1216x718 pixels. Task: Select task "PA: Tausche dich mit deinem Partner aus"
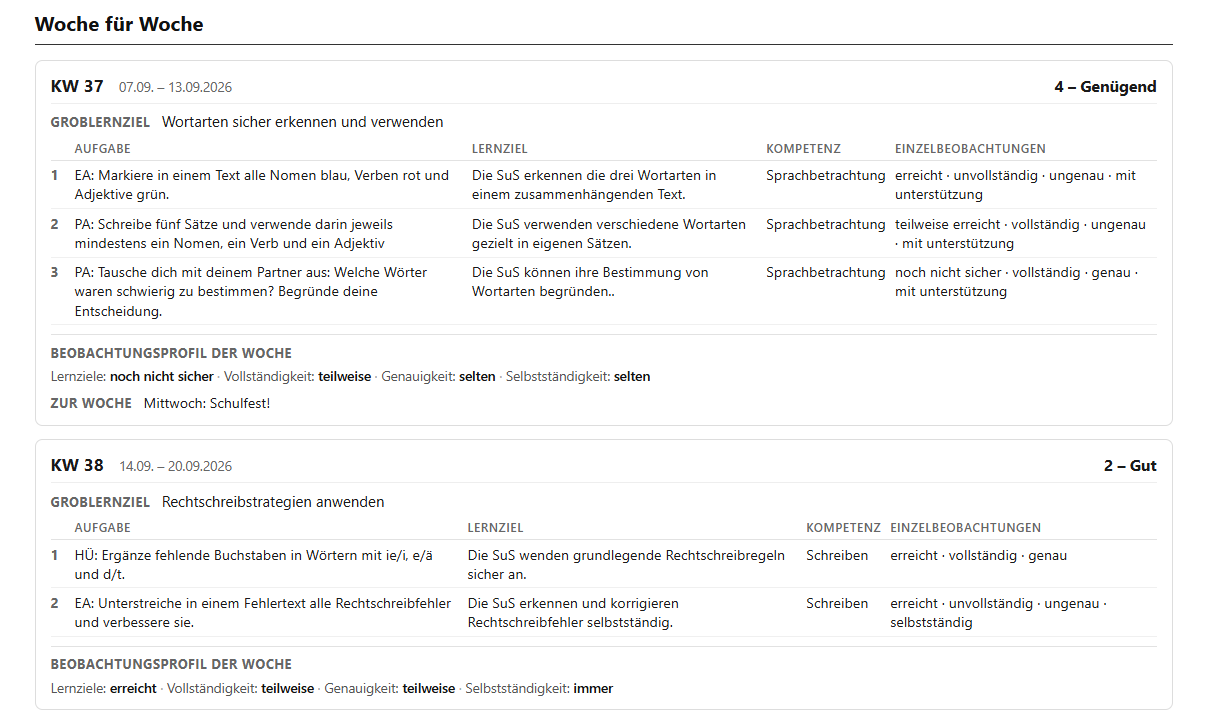coord(251,292)
